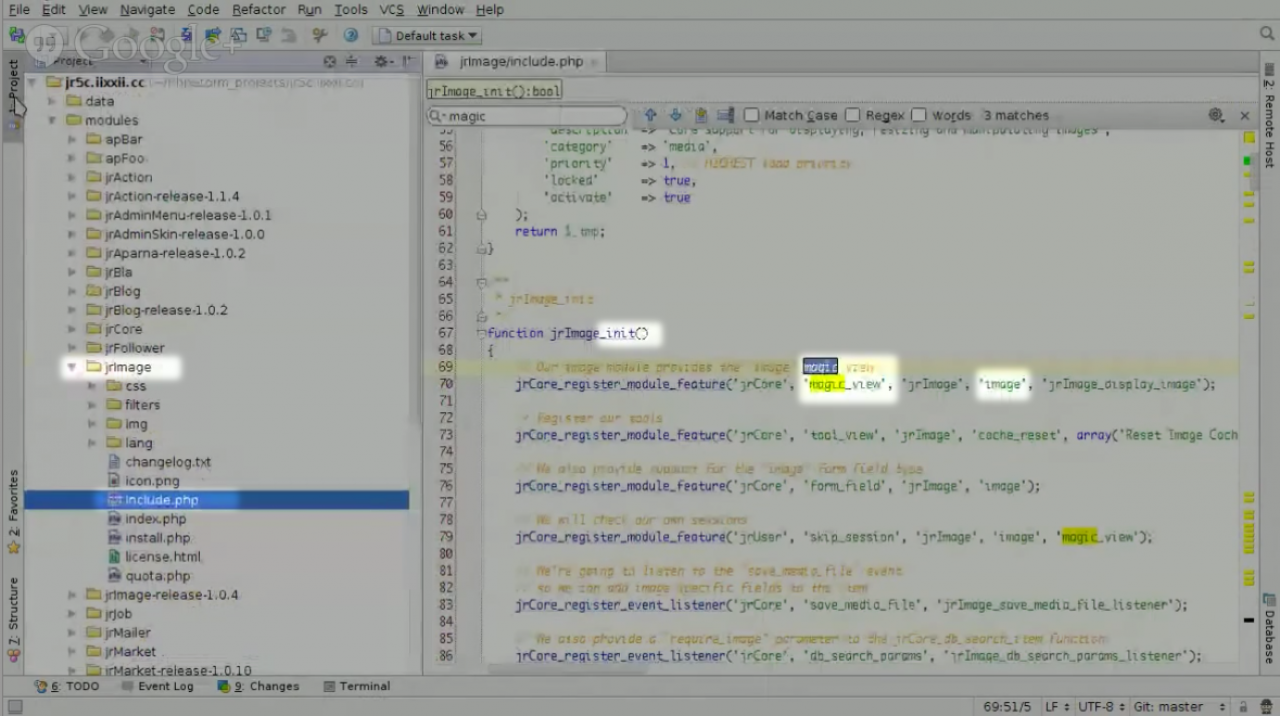1280x716 pixels.
Task: Click the scroll from source icon
Action: coord(330,62)
